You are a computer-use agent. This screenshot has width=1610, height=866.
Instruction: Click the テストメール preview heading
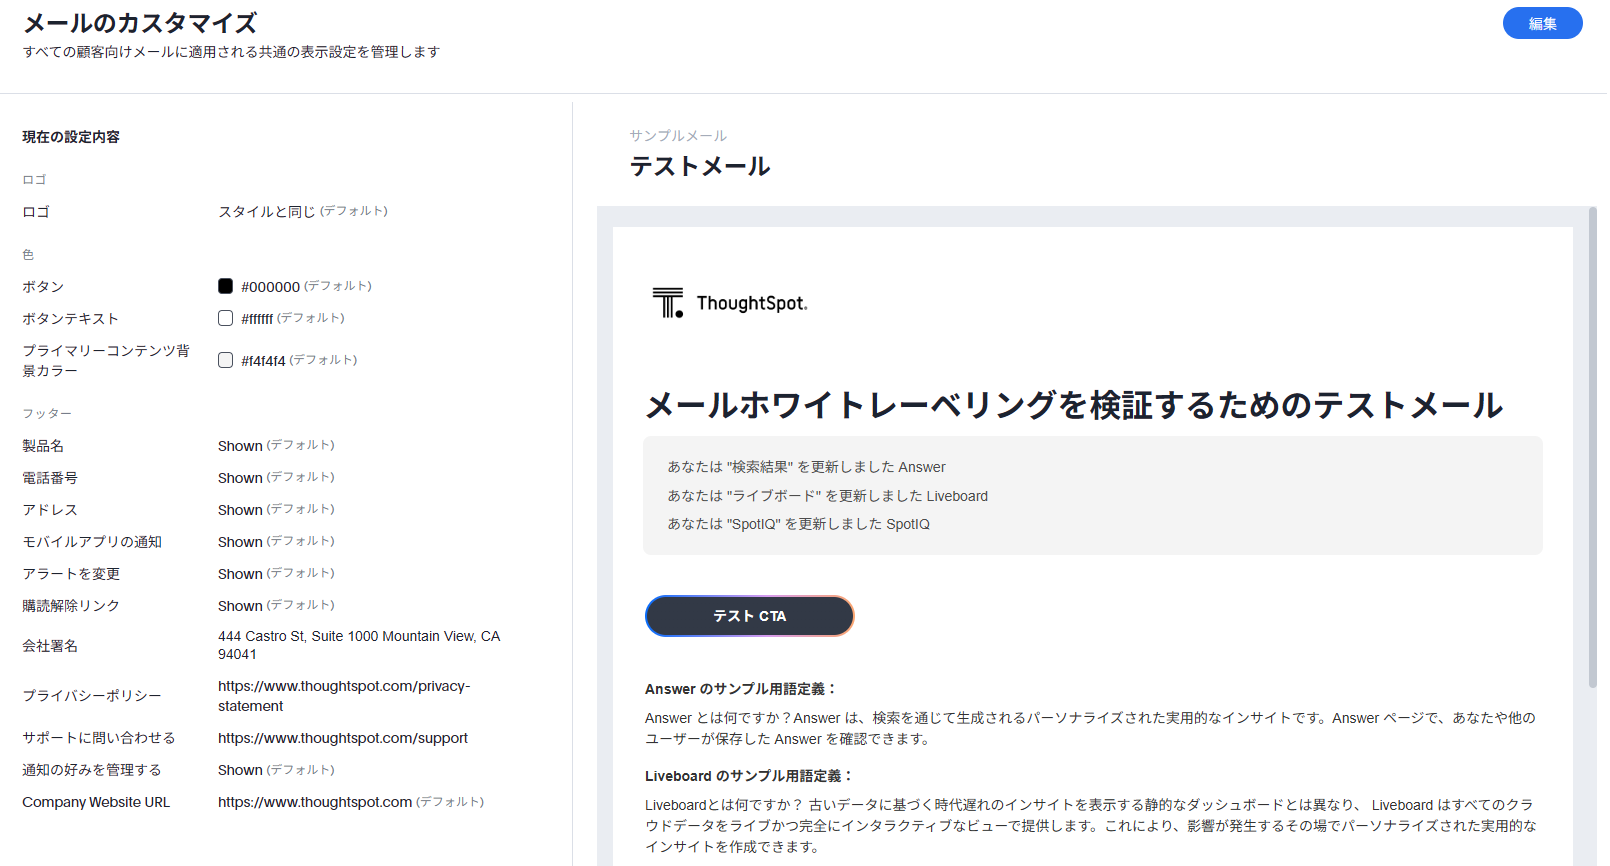[699, 166]
